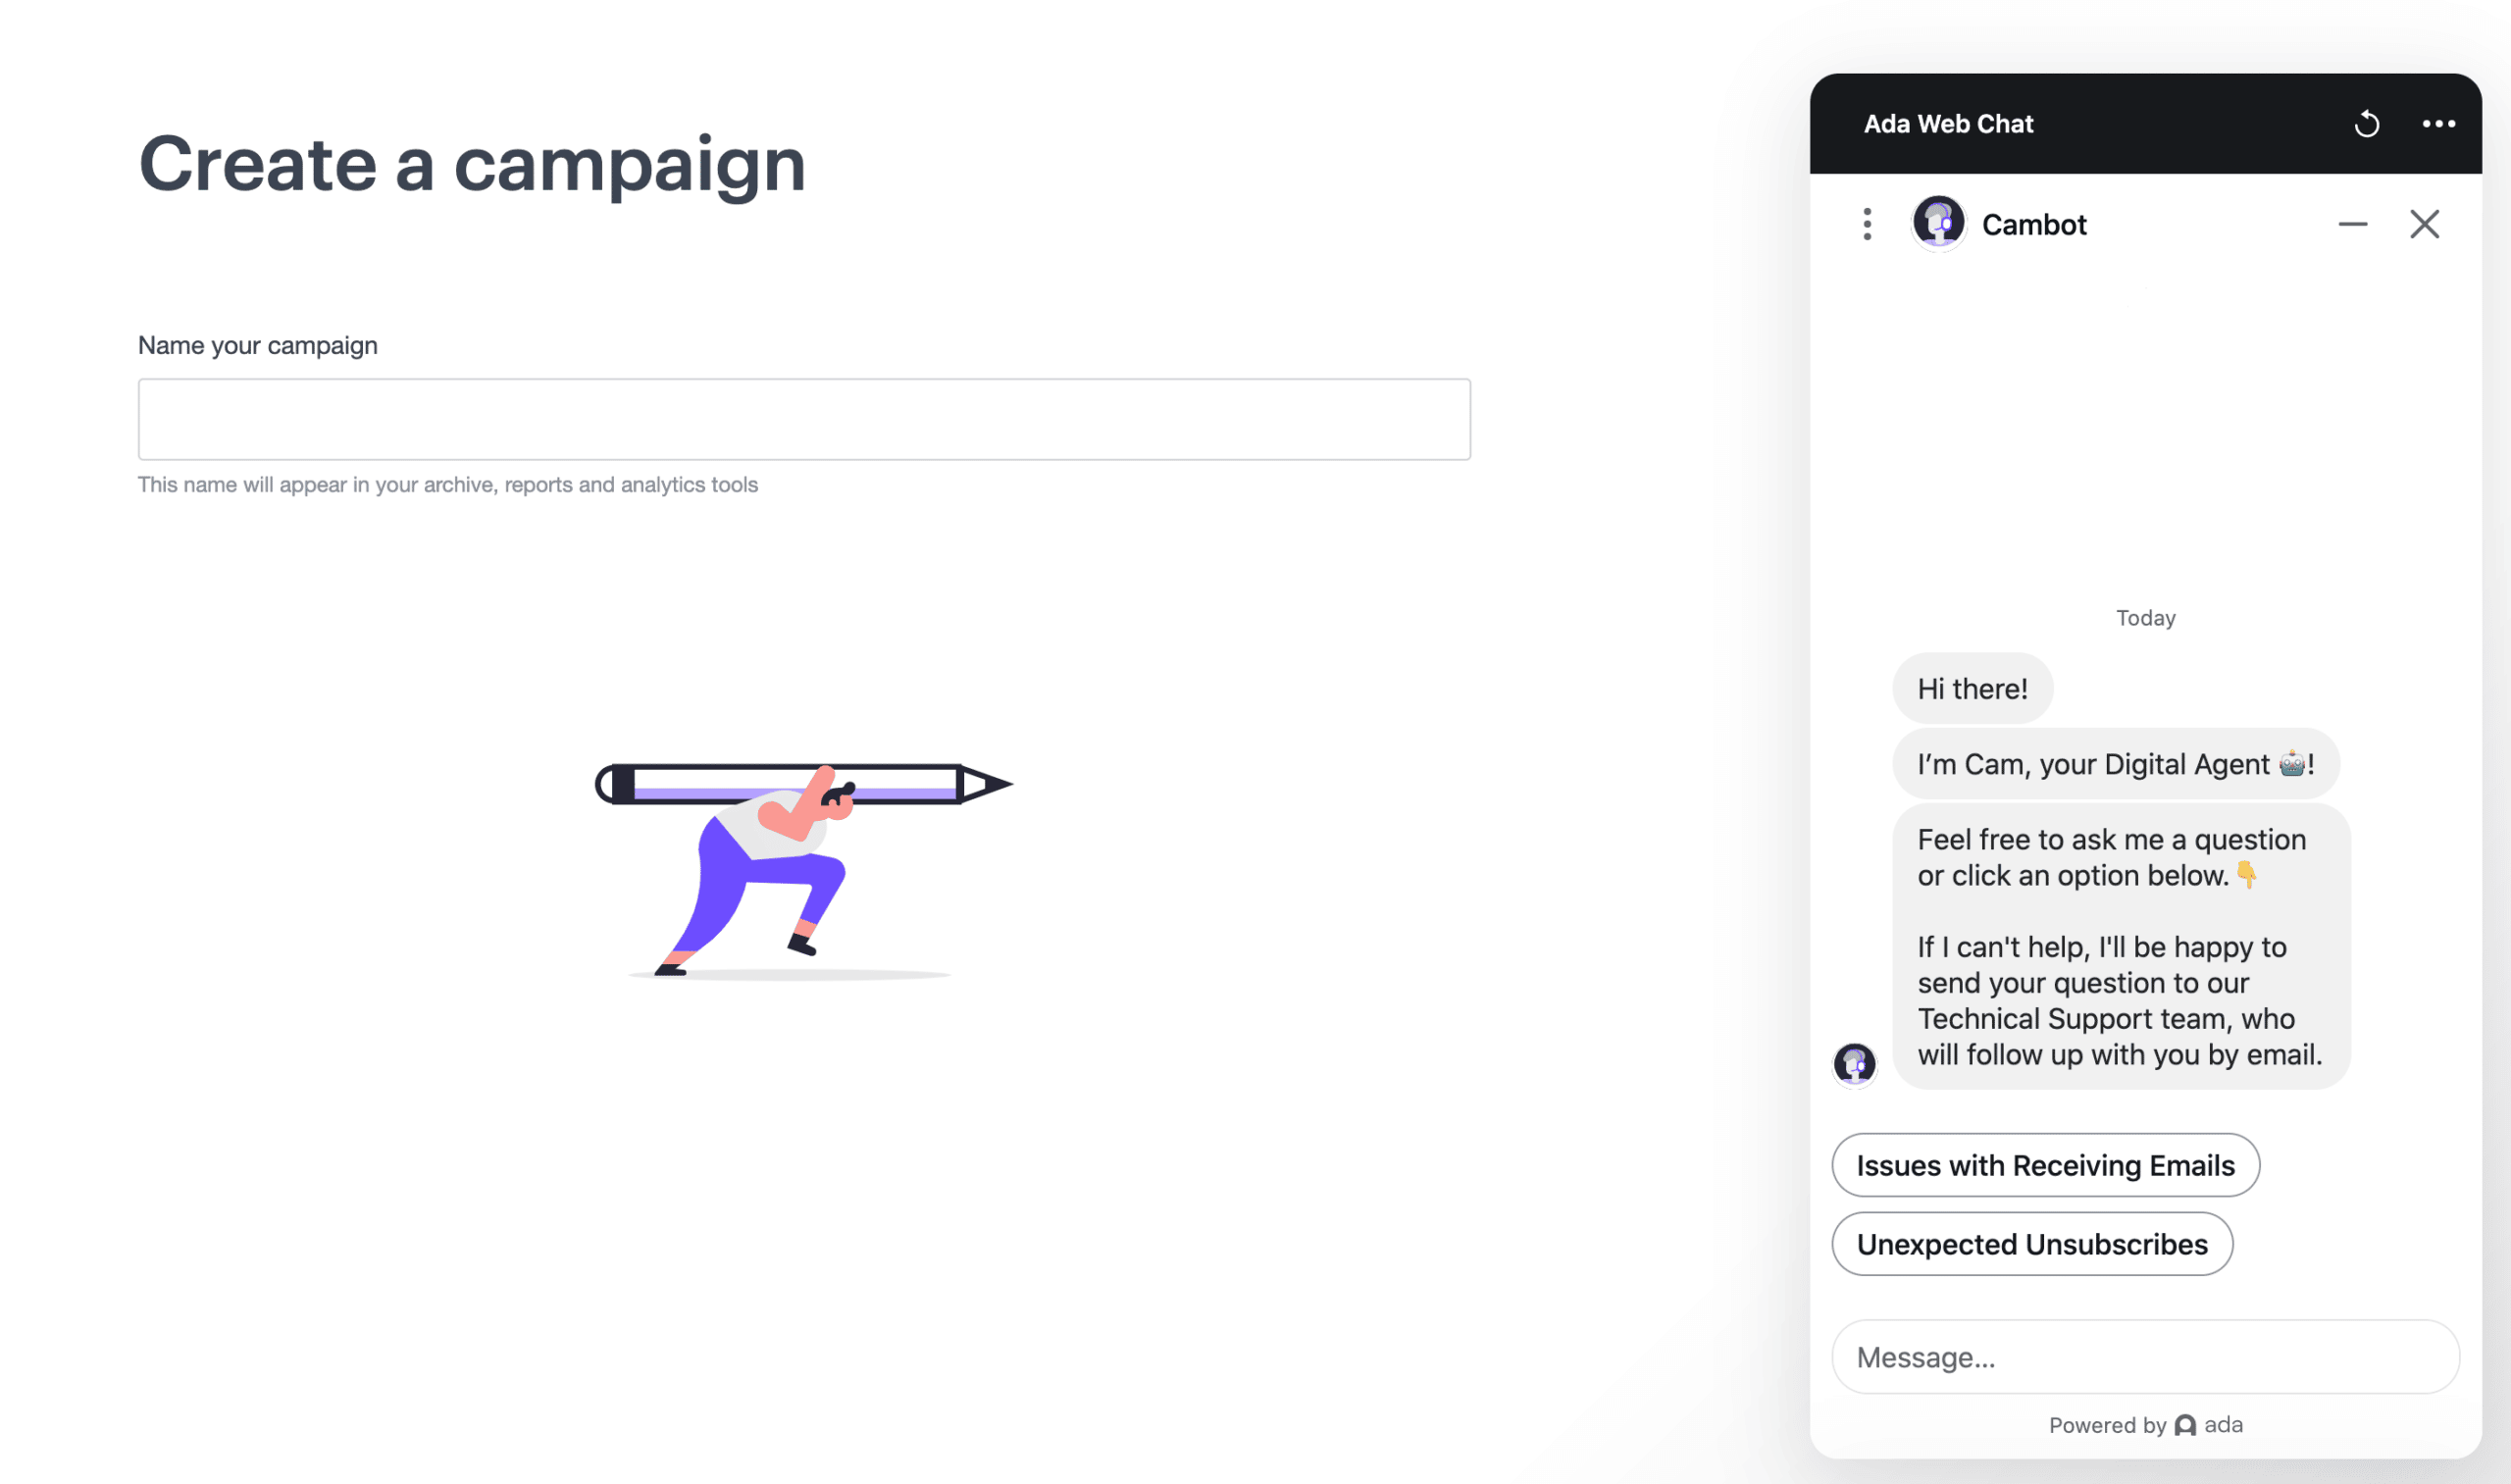Close the Cambot chat panel

tap(2424, 224)
